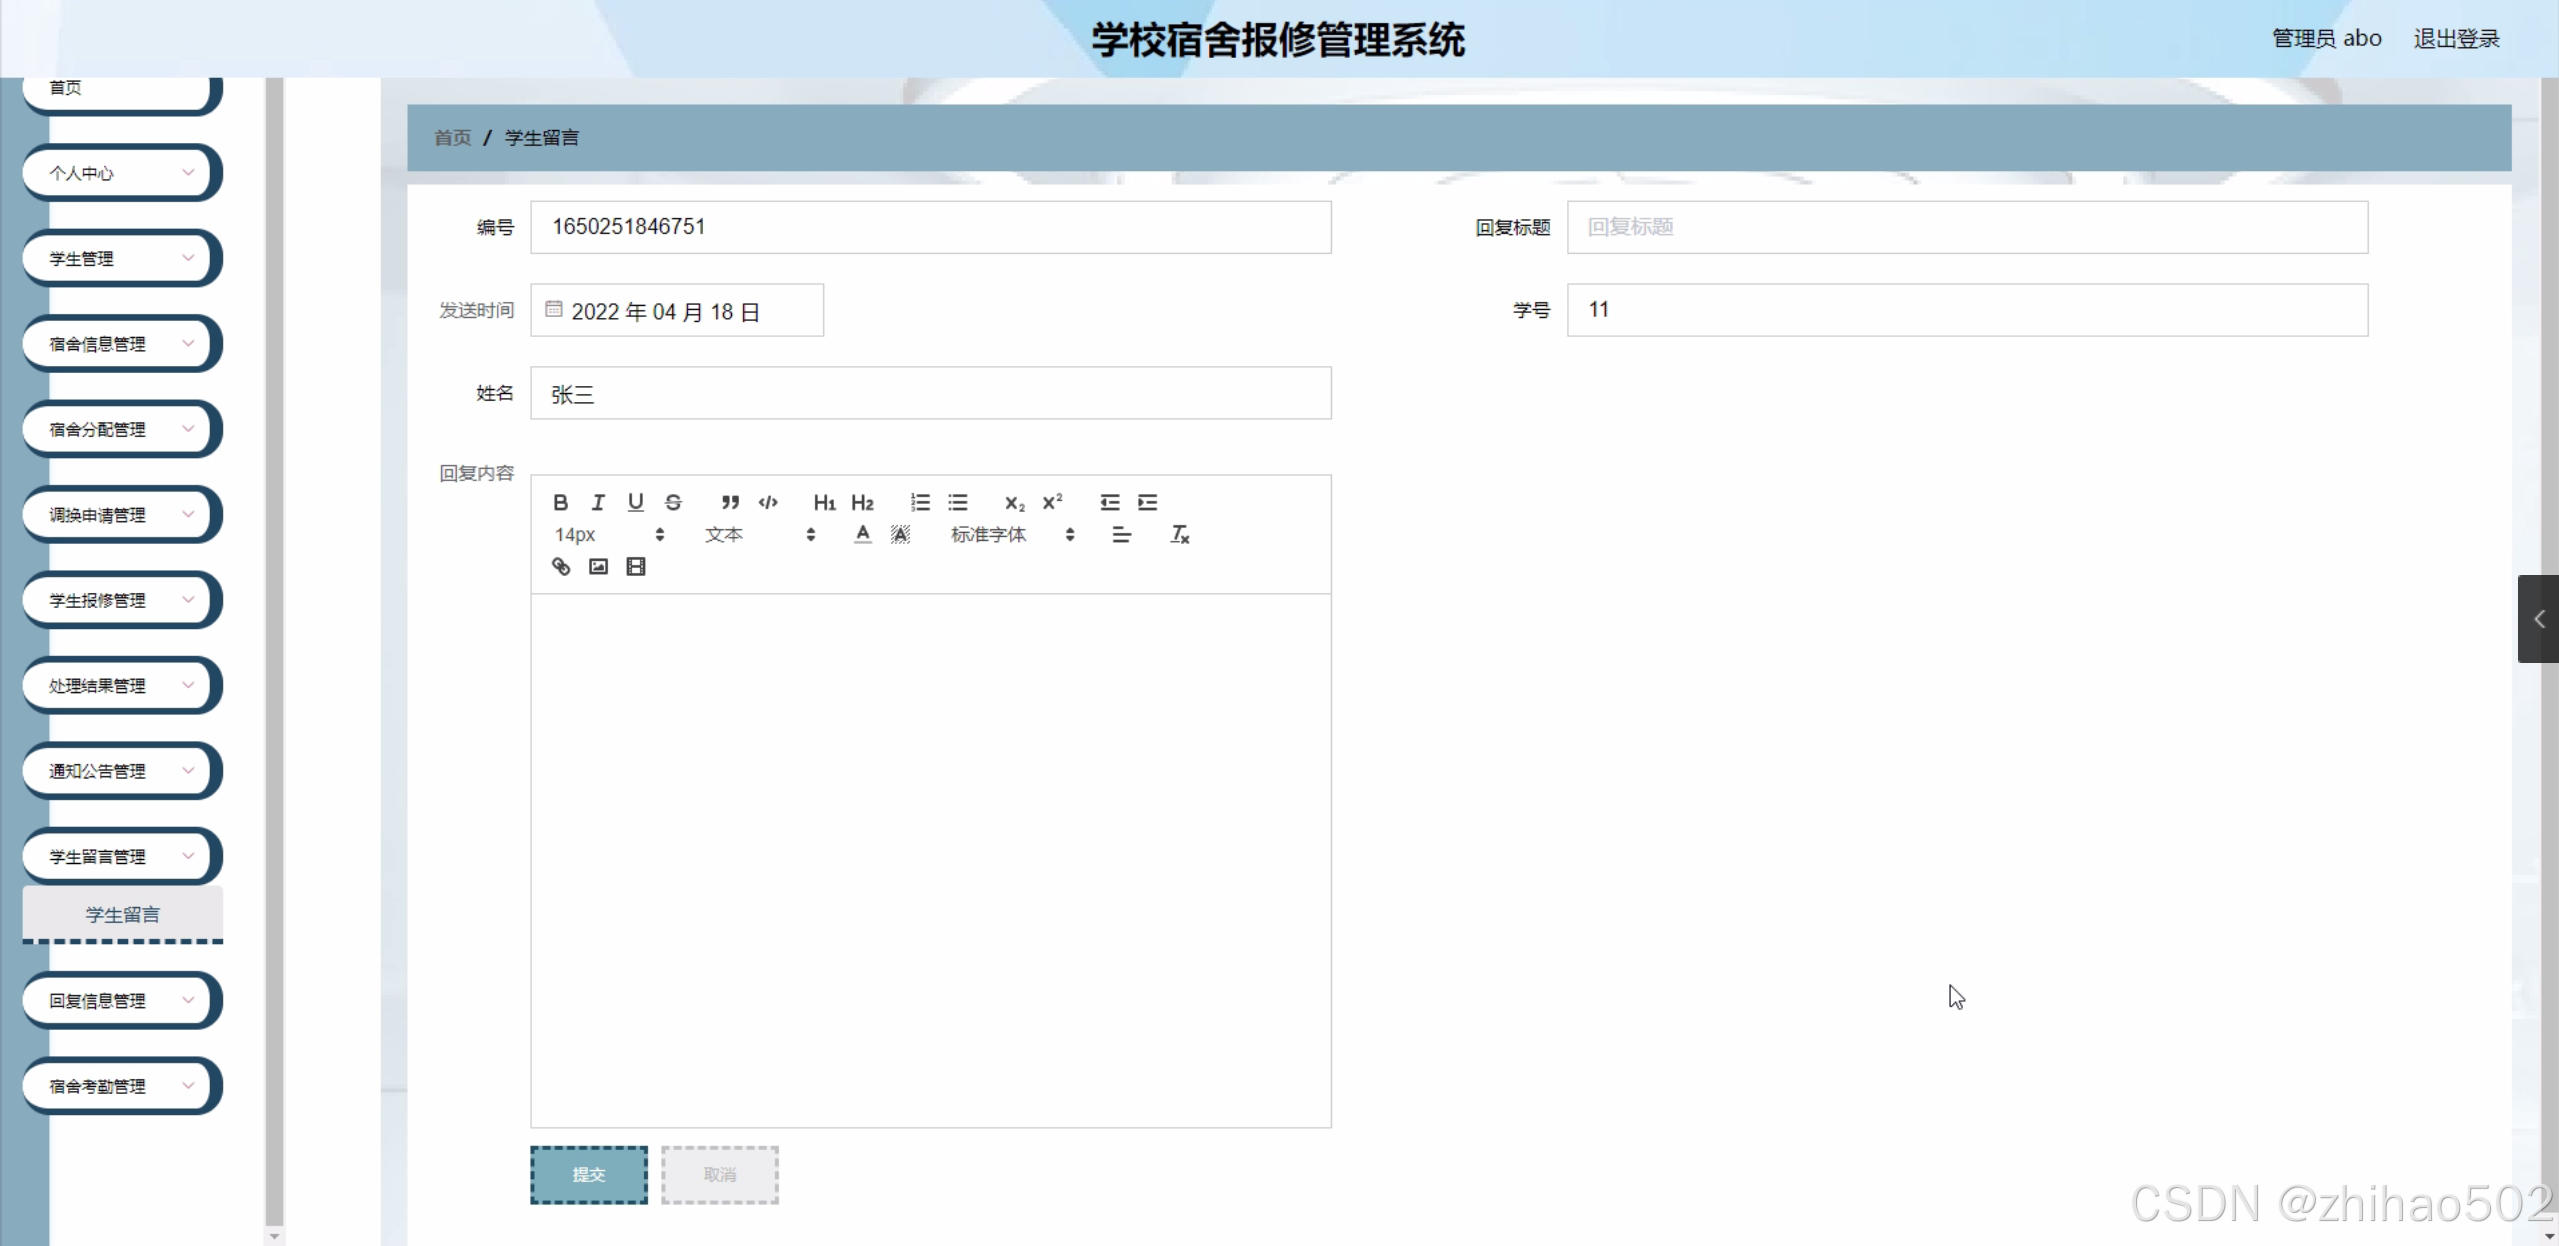The height and width of the screenshot is (1246, 2559).
Task: Toggle bold formatting in editor
Action: (x=560, y=502)
